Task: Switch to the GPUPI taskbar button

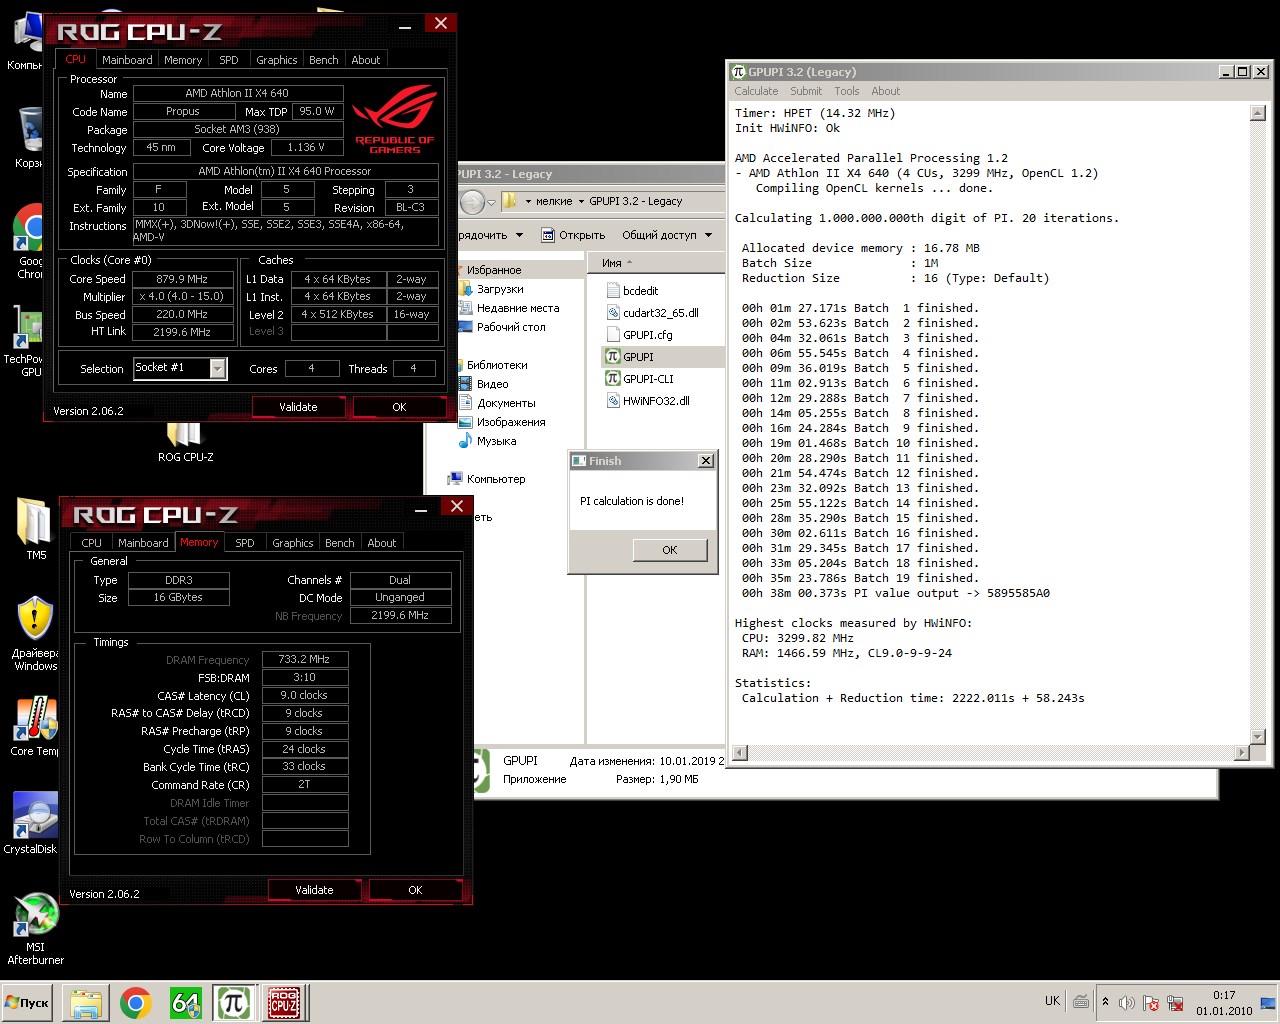Action: (234, 1002)
